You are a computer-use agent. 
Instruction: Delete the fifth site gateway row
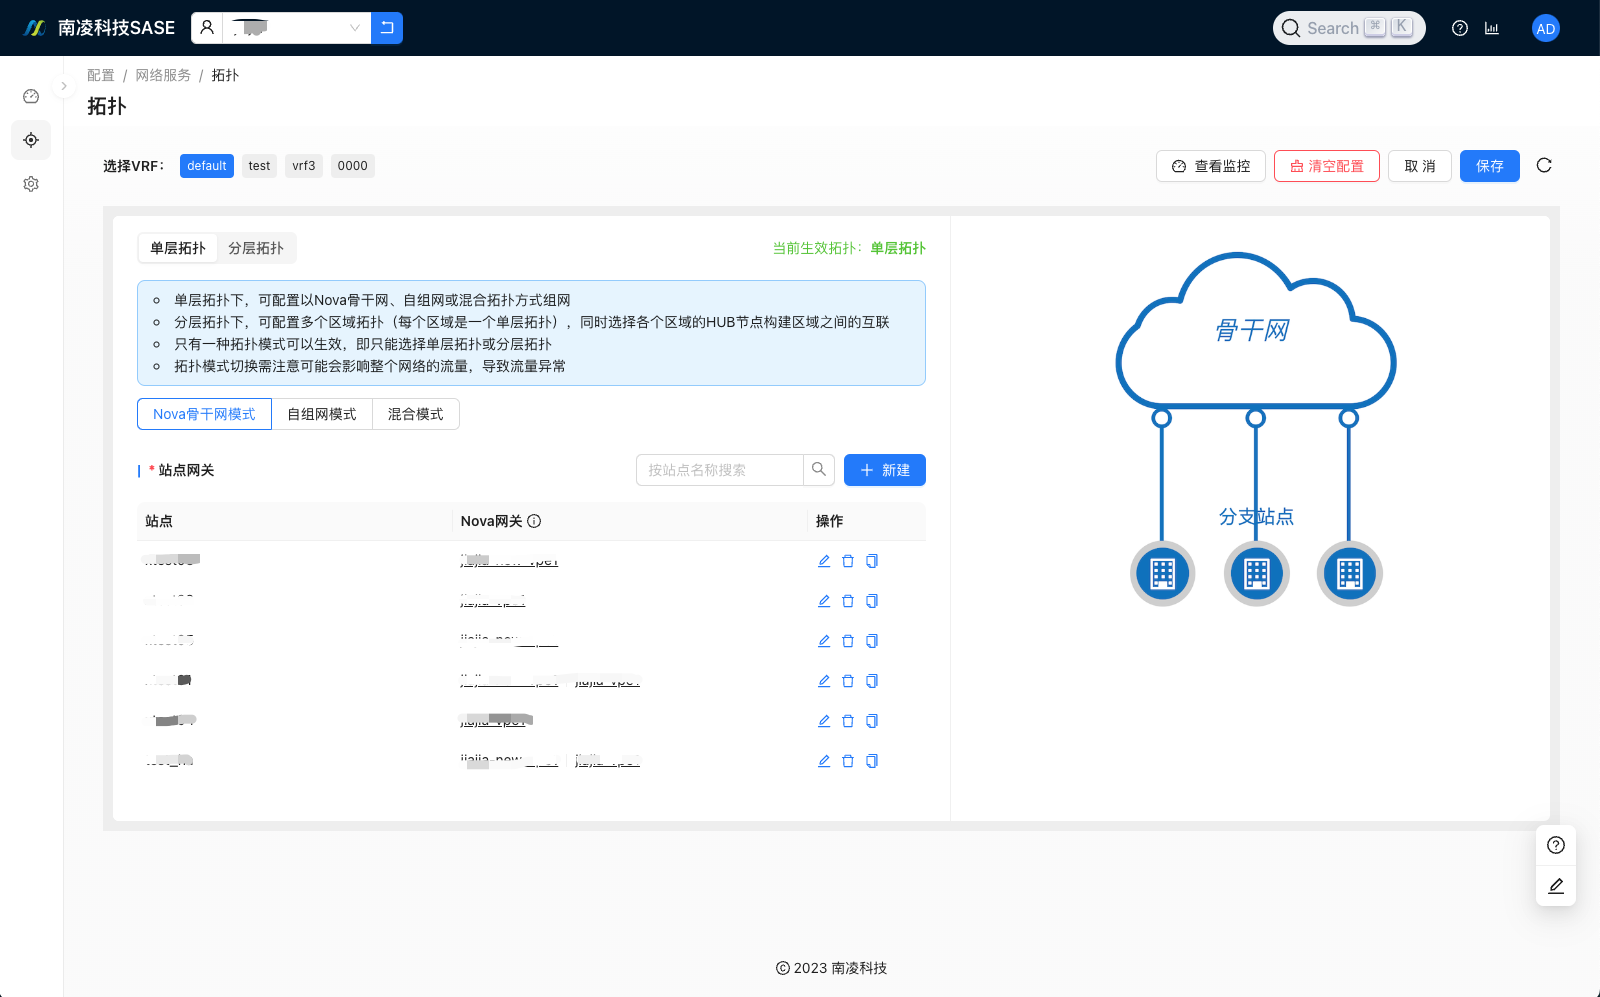(x=848, y=721)
